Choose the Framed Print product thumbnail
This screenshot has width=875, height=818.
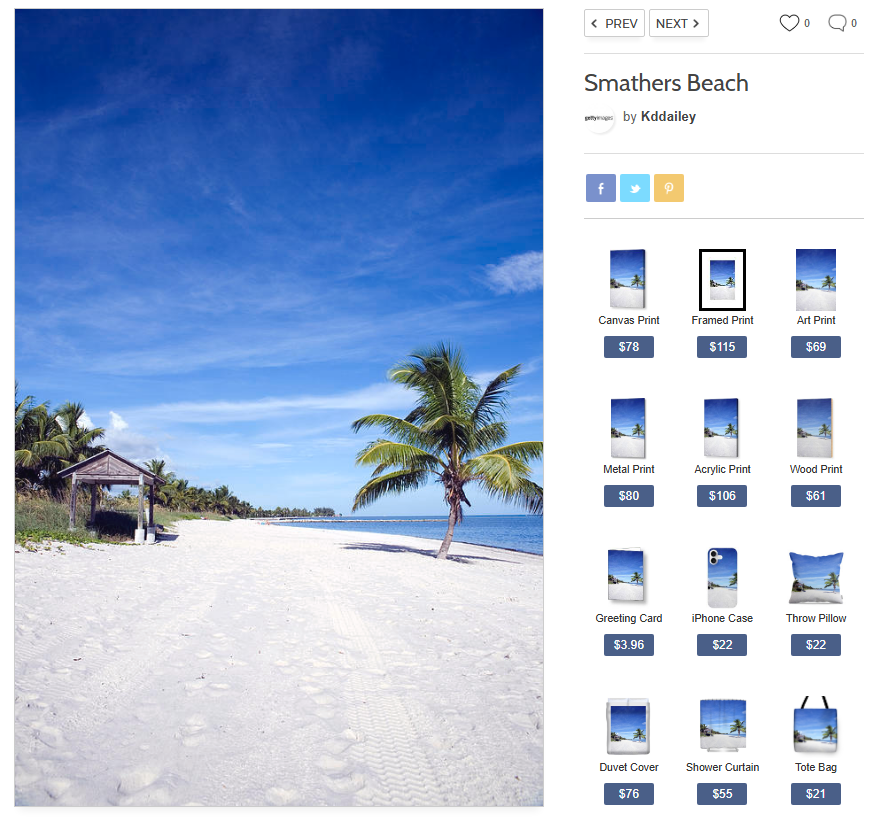click(722, 279)
